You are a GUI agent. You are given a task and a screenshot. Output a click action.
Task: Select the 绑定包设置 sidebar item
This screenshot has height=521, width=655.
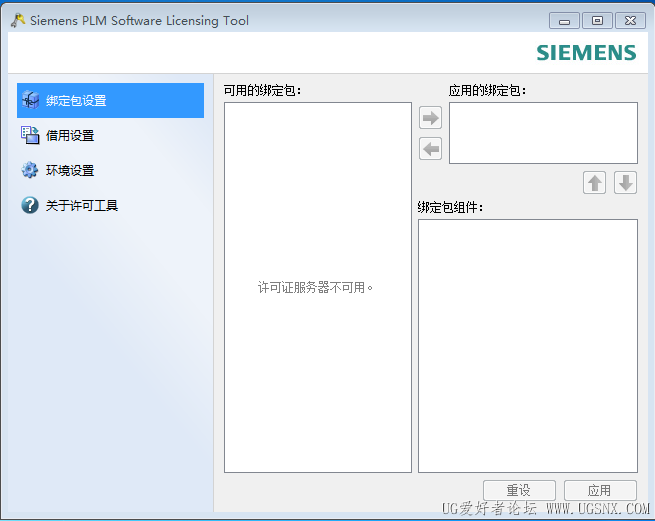[x=110, y=100]
